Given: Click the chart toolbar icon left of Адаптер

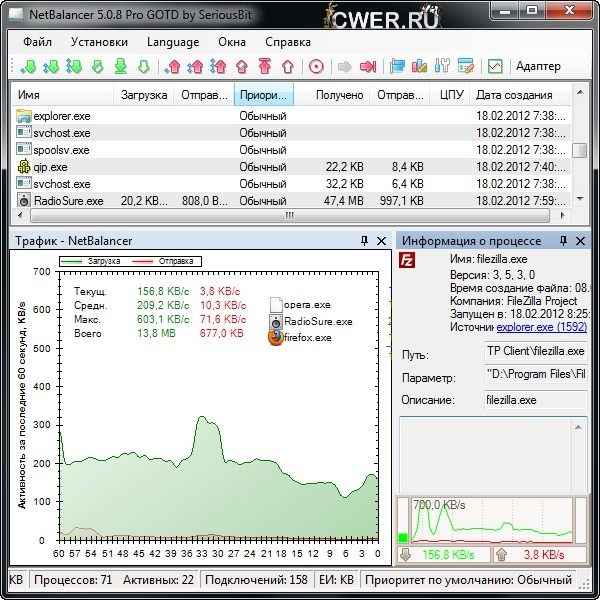Looking at the screenshot, I should [494, 67].
